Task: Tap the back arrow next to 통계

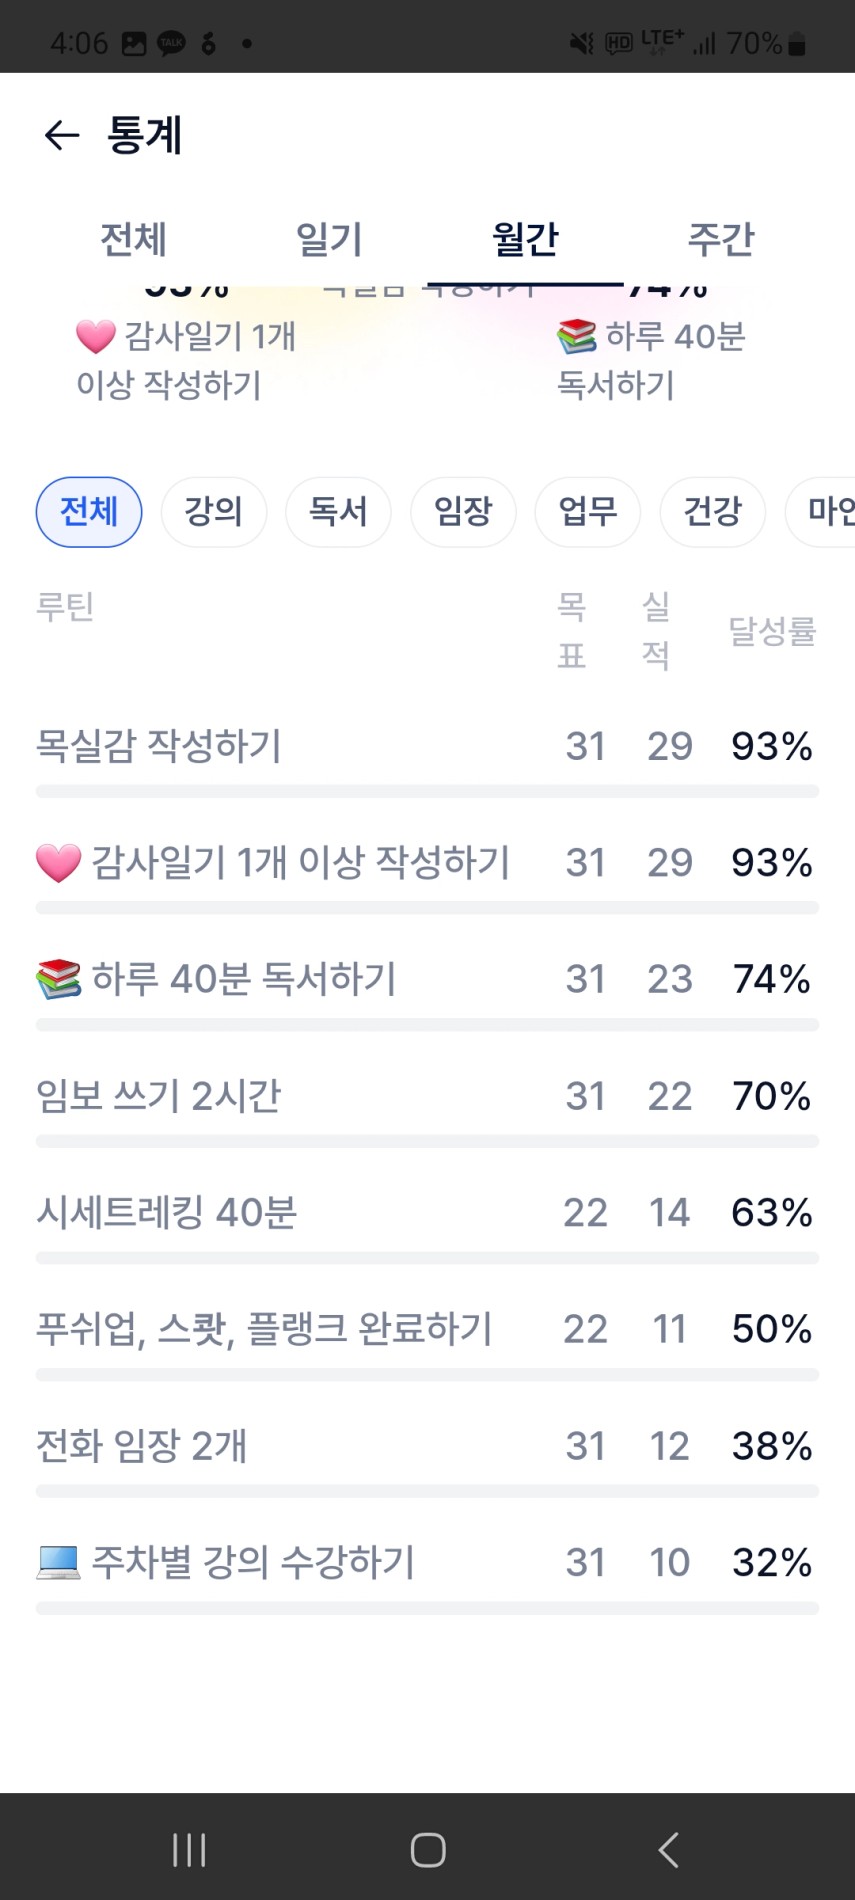Action: pyautogui.click(x=62, y=135)
